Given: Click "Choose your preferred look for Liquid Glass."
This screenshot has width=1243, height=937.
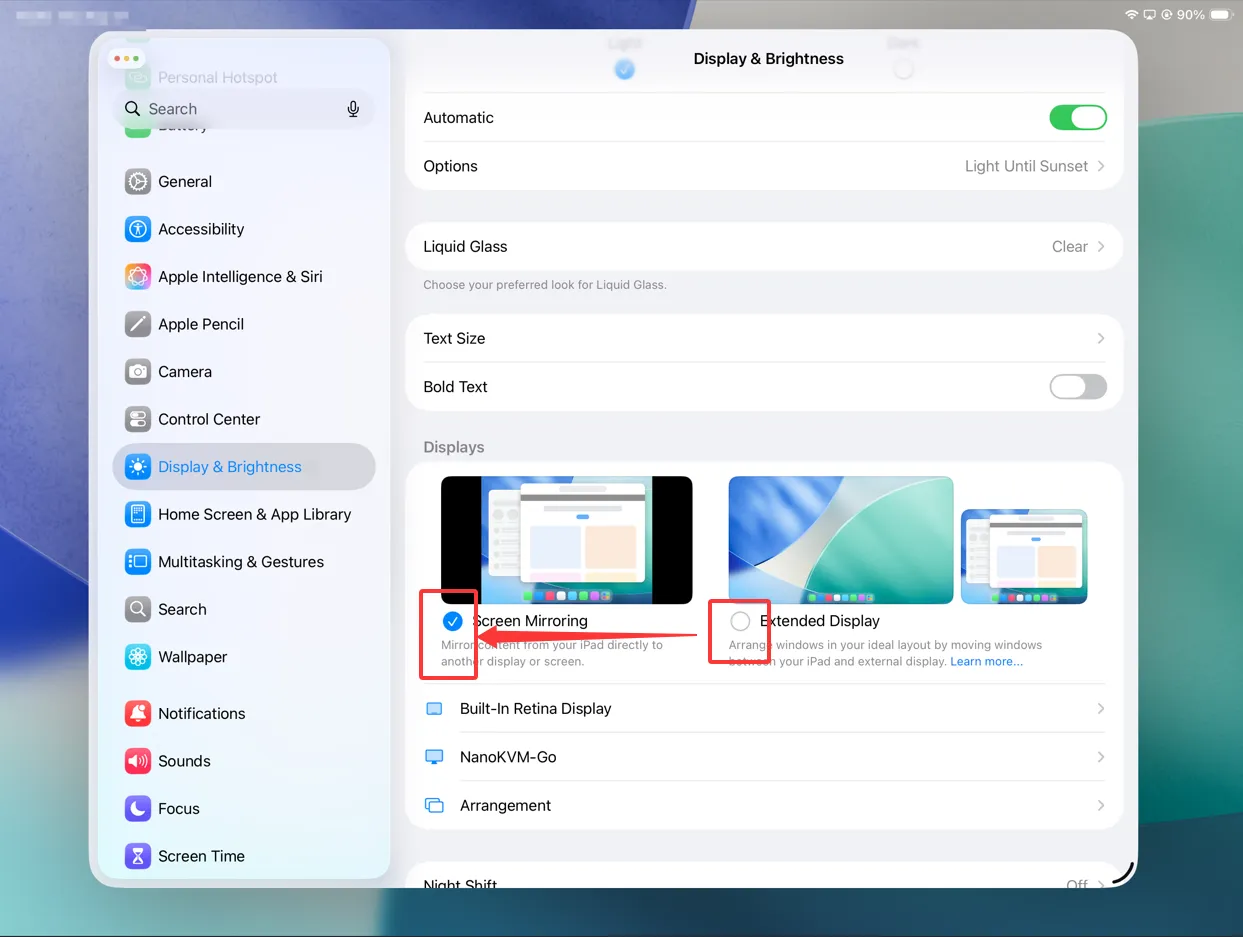Looking at the screenshot, I should click(x=545, y=285).
